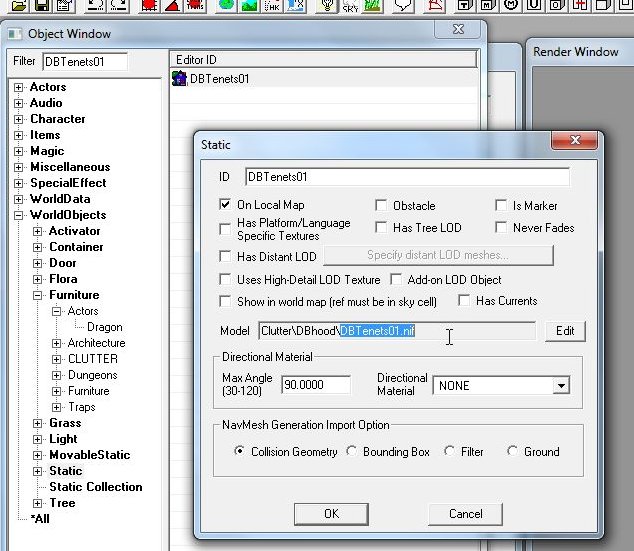The height and width of the screenshot is (551, 634).
Task: Enable the Obstacle checkbox
Action: point(381,205)
